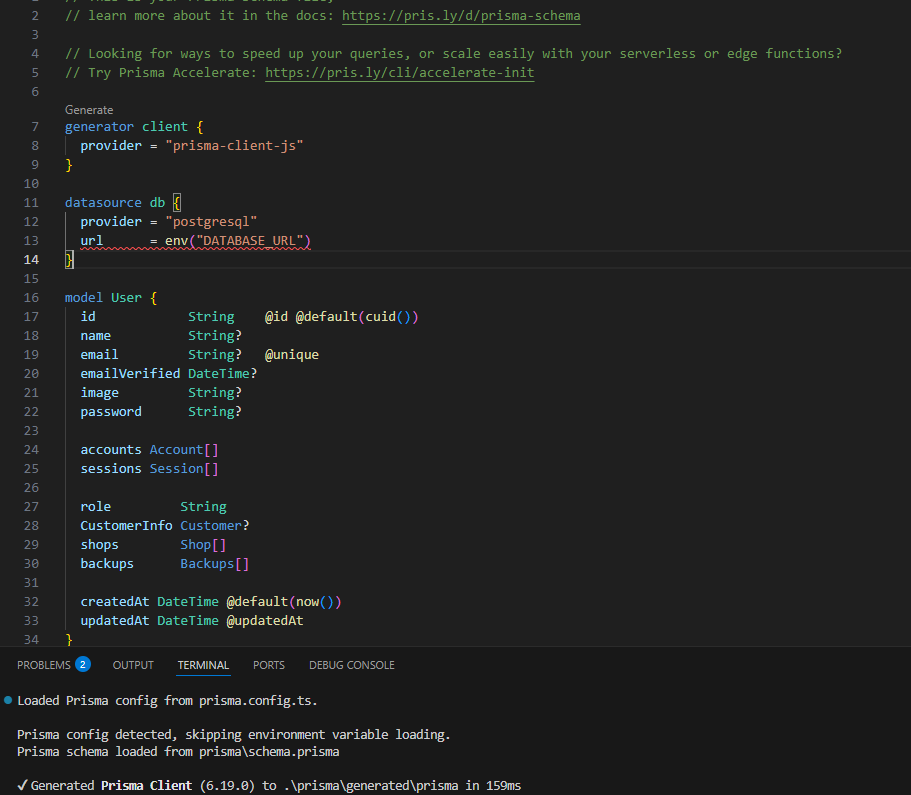Image resolution: width=911 pixels, height=795 pixels.
Task: Click the underlined "DATABASE_URL" string
Action: coord(250,241)
